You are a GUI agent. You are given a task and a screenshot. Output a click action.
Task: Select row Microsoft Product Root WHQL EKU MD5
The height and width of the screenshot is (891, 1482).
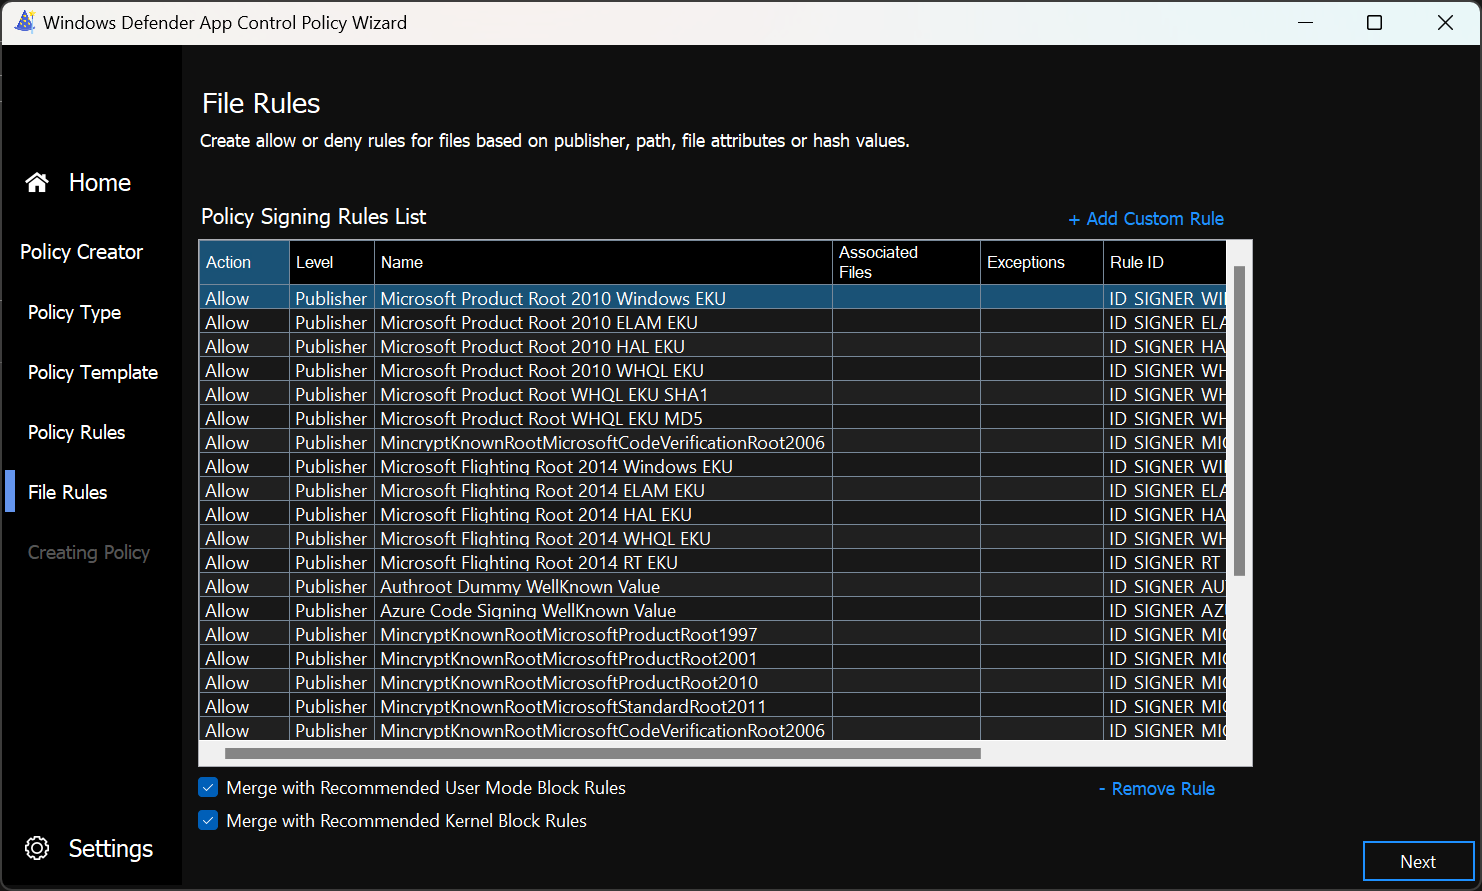tap(712, 418)
